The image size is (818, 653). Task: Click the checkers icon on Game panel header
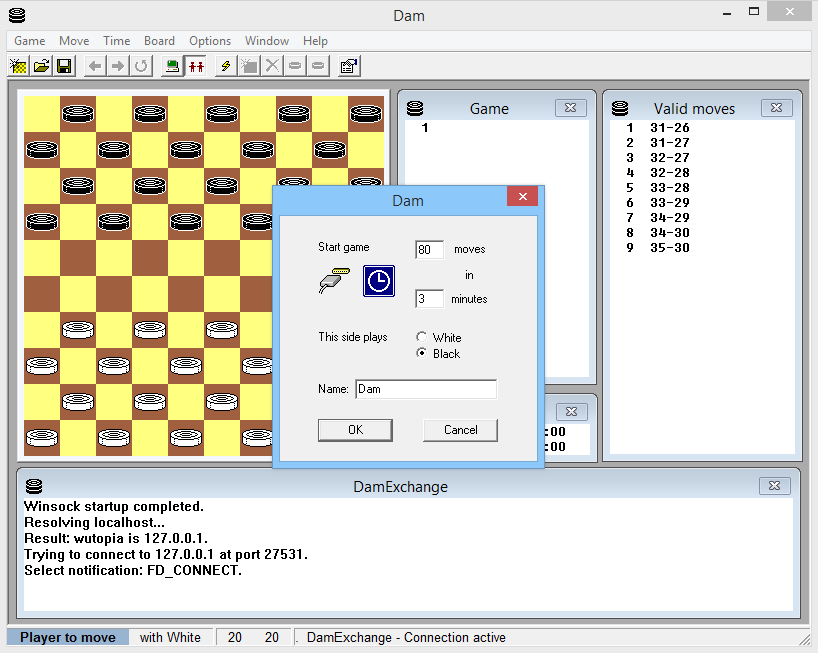(x=415, y=108)
